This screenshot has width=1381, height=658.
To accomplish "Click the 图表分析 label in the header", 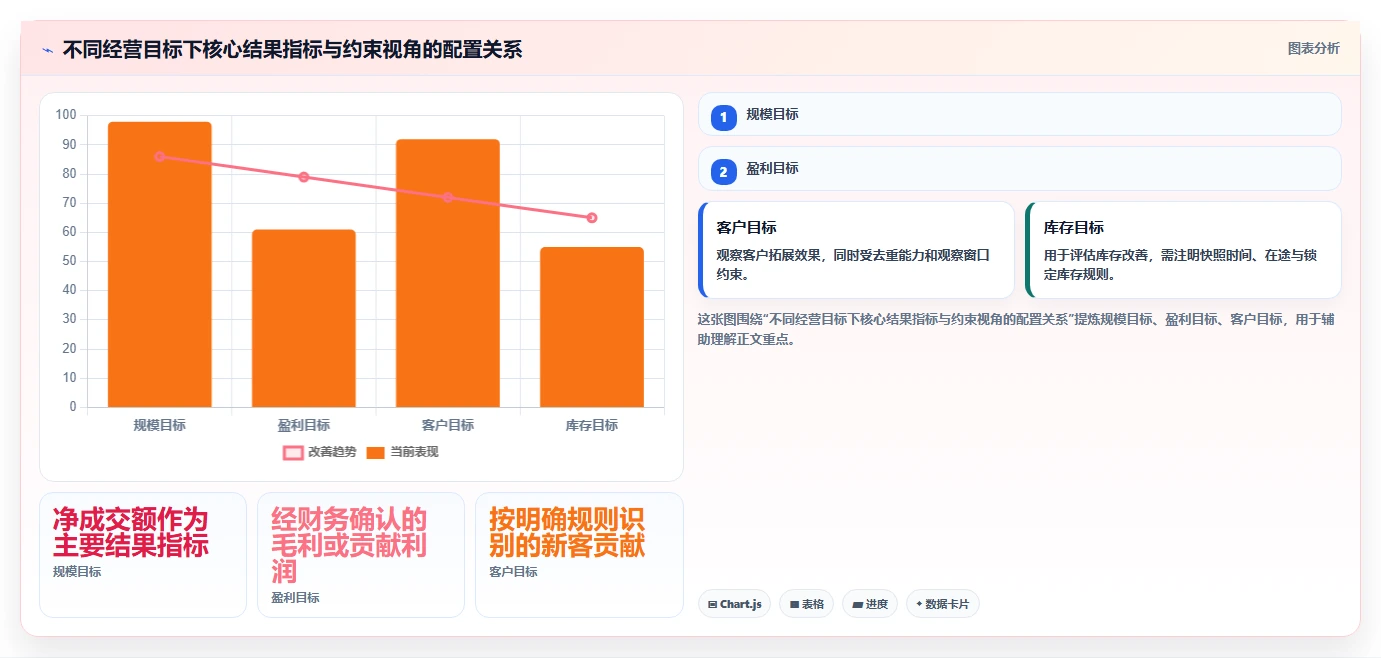I will pos(1313,49).
